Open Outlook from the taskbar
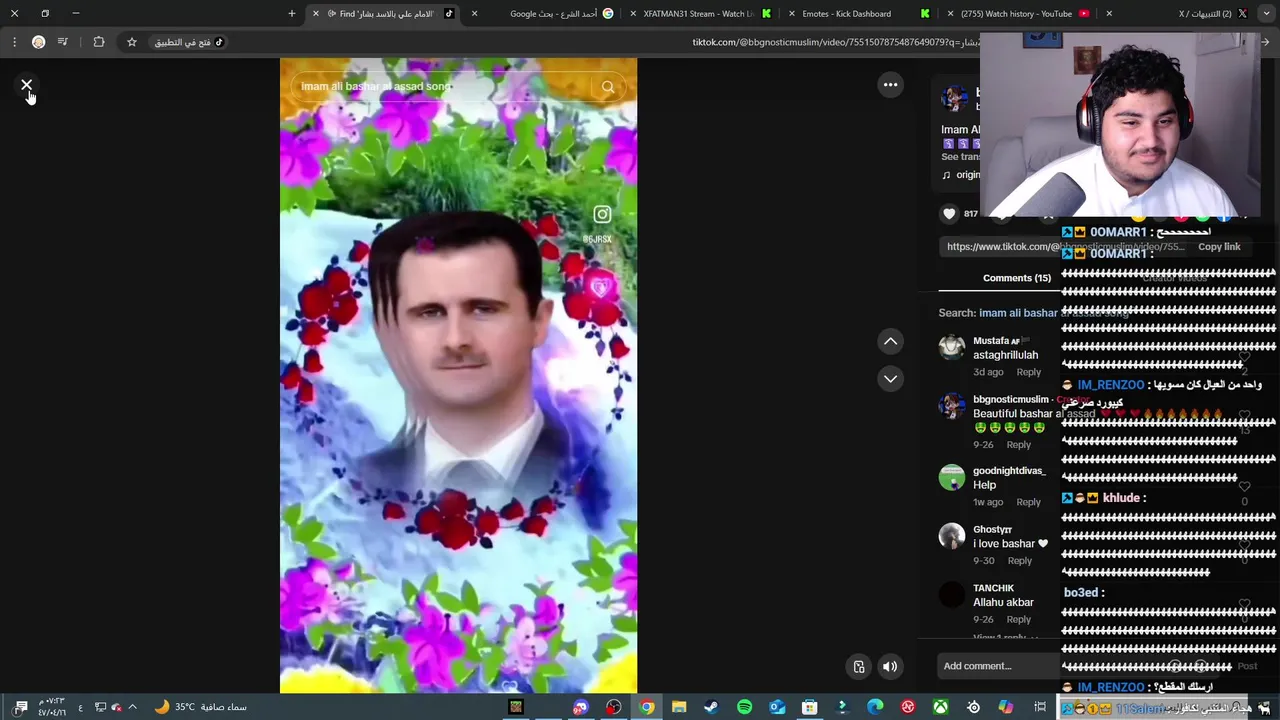Screen dimensions: 1280x720 [777, 707]
